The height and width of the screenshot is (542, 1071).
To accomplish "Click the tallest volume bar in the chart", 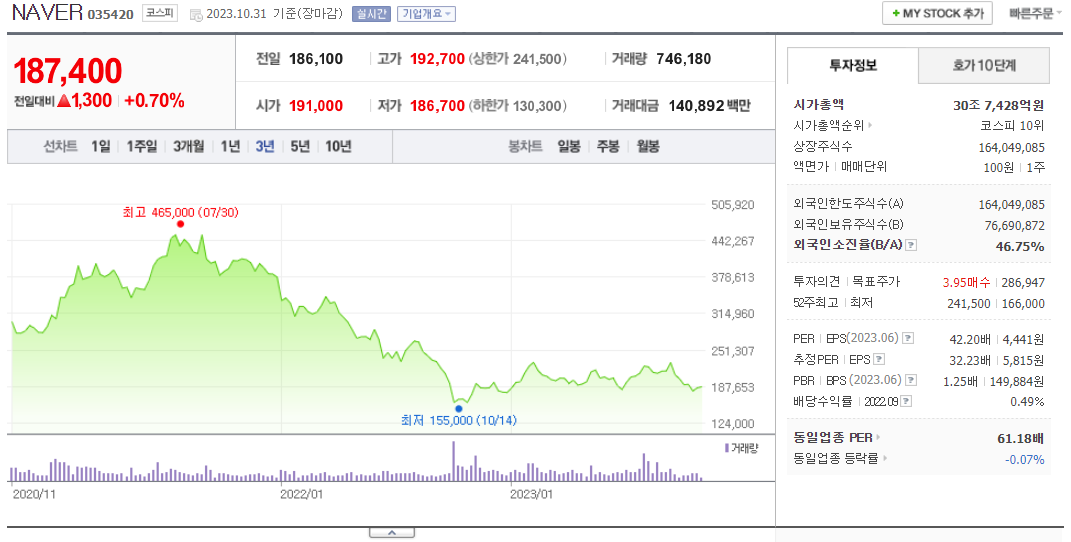I will point(453,462).
